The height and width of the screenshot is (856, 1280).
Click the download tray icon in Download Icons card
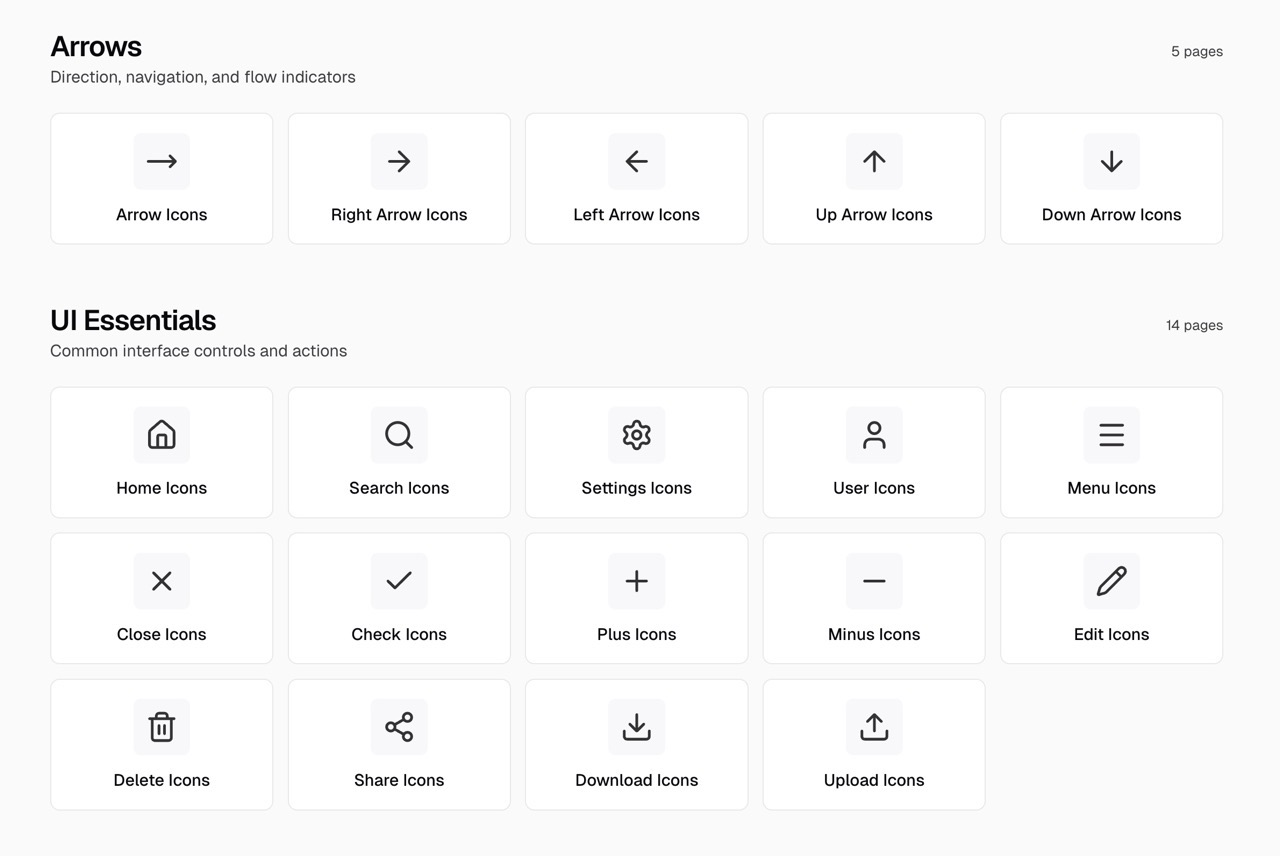pos(636,727)
